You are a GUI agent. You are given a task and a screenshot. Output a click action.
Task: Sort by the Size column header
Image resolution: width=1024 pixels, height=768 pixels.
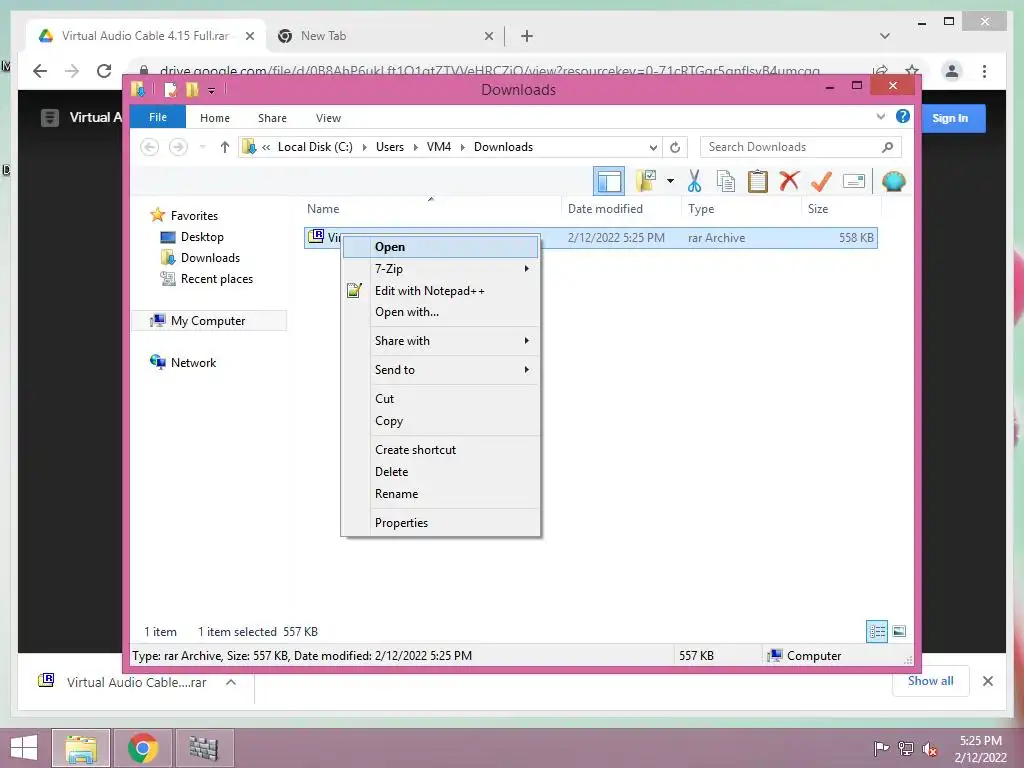[x=841, y=209]
